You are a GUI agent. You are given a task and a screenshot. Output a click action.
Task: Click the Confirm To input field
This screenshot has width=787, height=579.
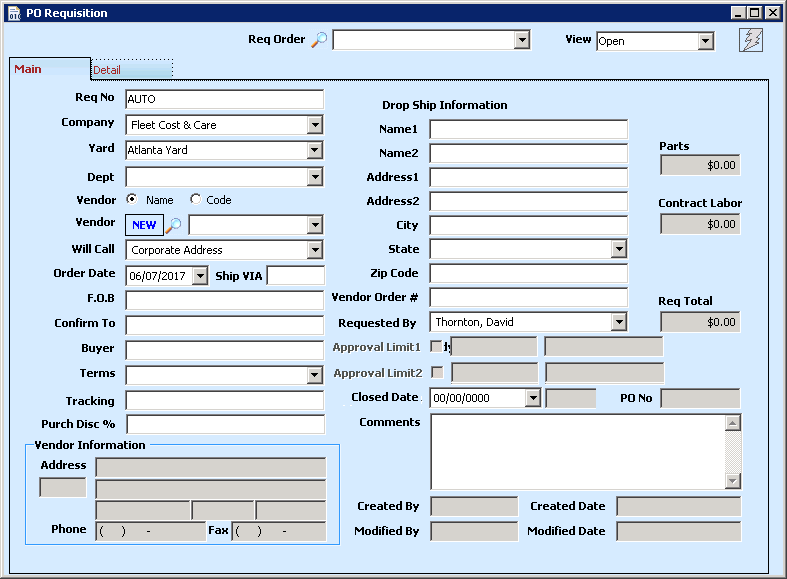(224, 325)
